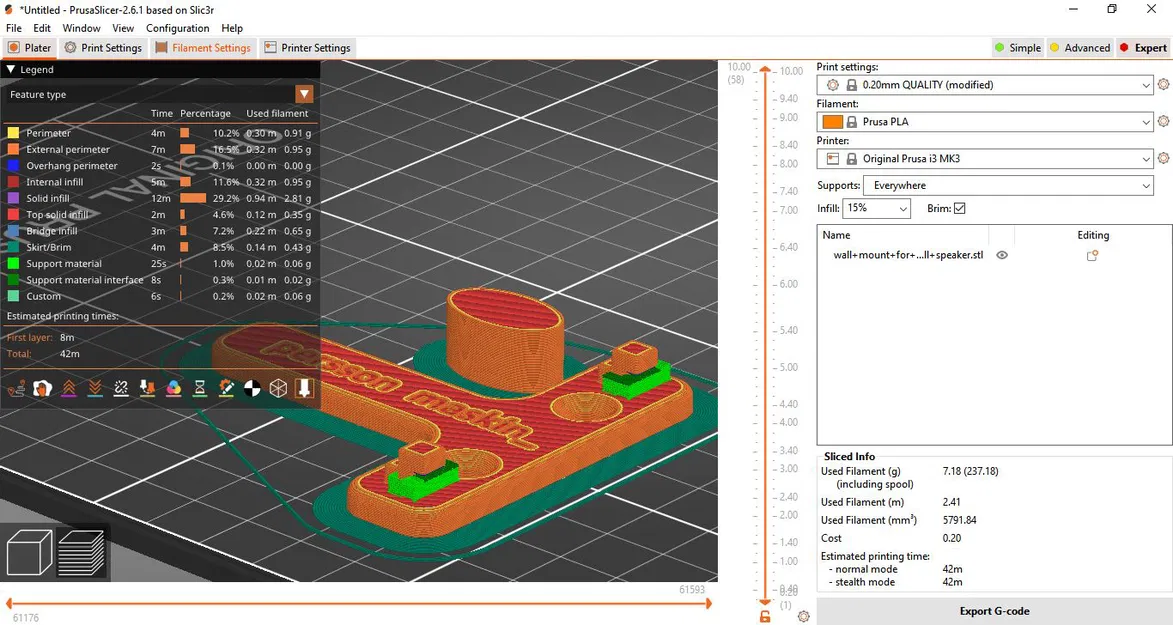
Task: Open the Supports dropdown showing Everywhere
Action: point(1008,185)
